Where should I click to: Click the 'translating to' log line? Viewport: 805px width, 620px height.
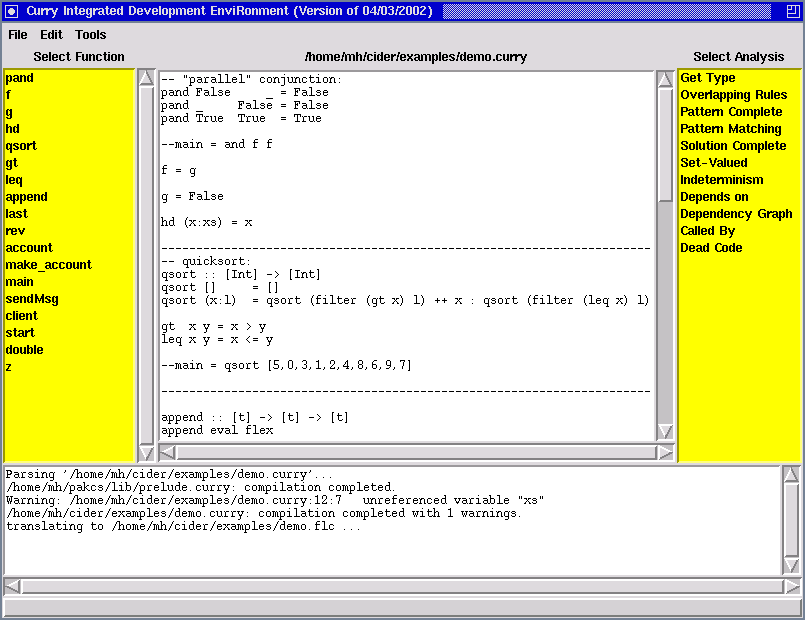pyautogui.click(x=183, y=526)
